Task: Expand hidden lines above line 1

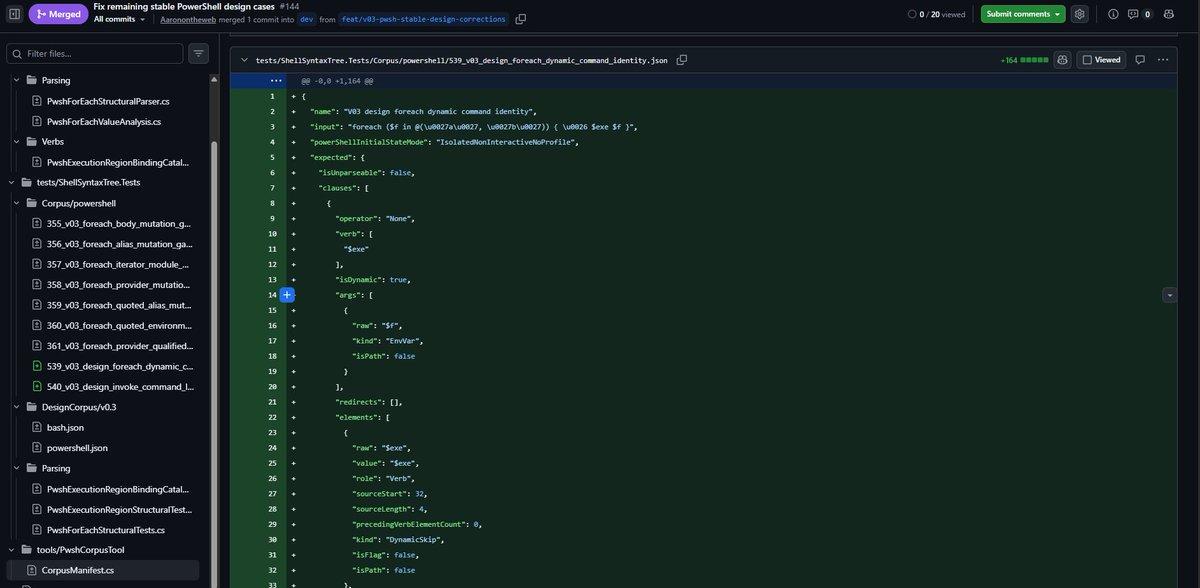Action: click(276, 80)
